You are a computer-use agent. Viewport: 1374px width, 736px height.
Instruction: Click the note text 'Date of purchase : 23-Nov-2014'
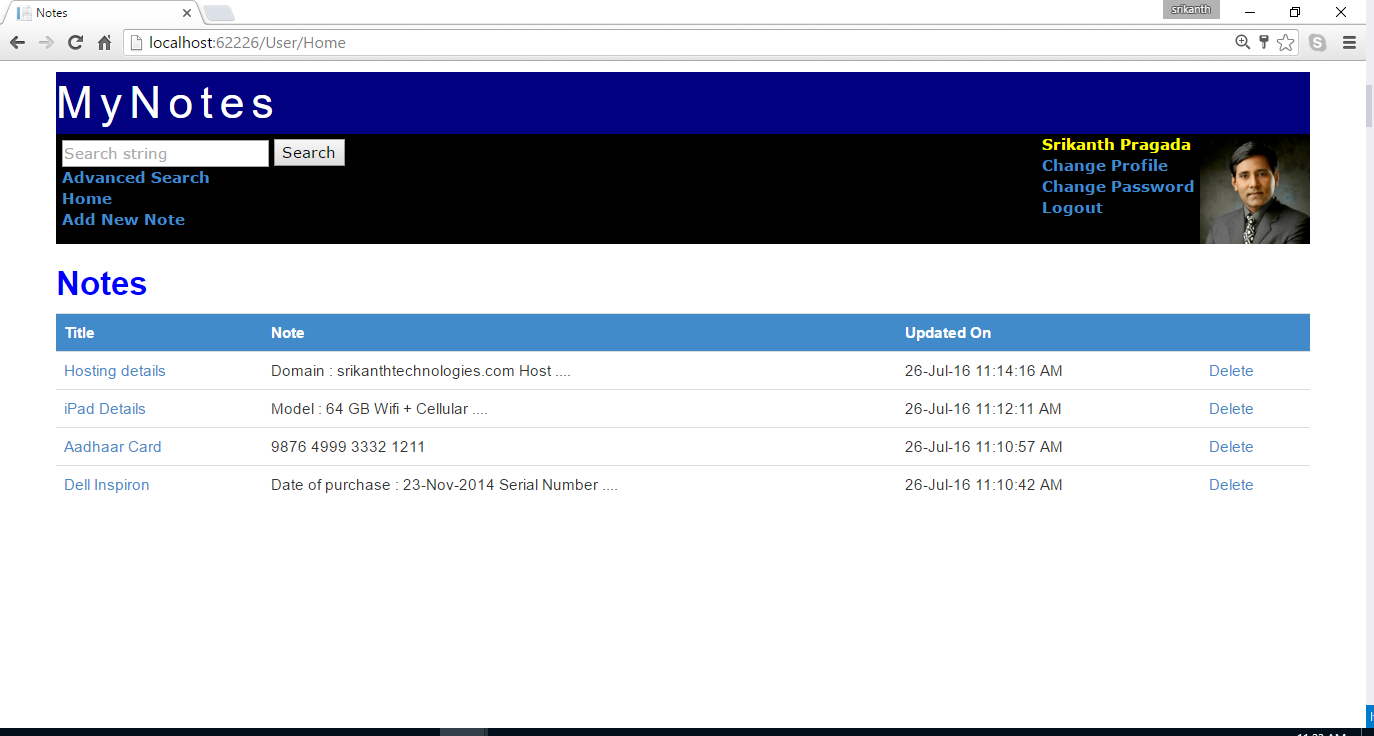(444, 485)
